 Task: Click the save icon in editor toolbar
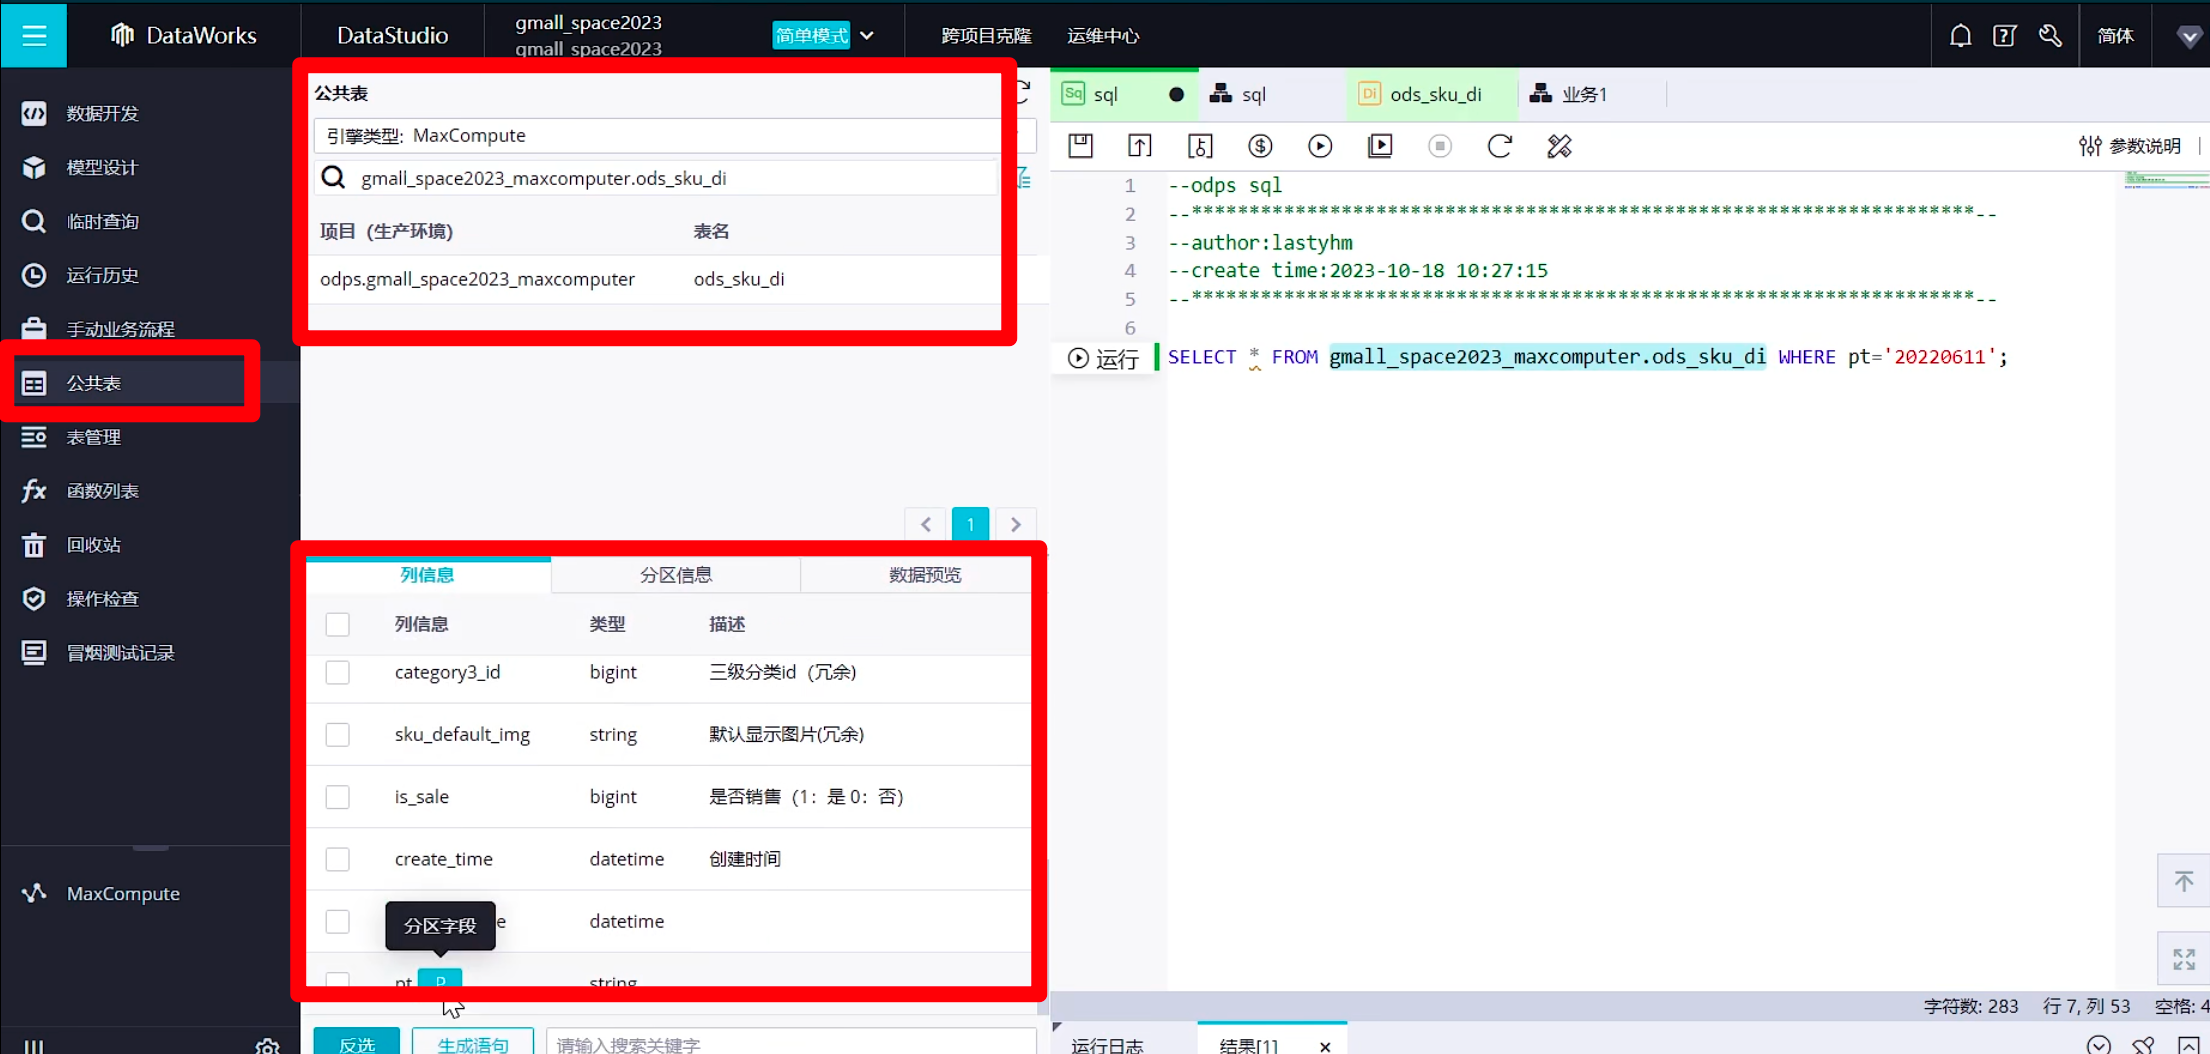tap(1080, 146)
